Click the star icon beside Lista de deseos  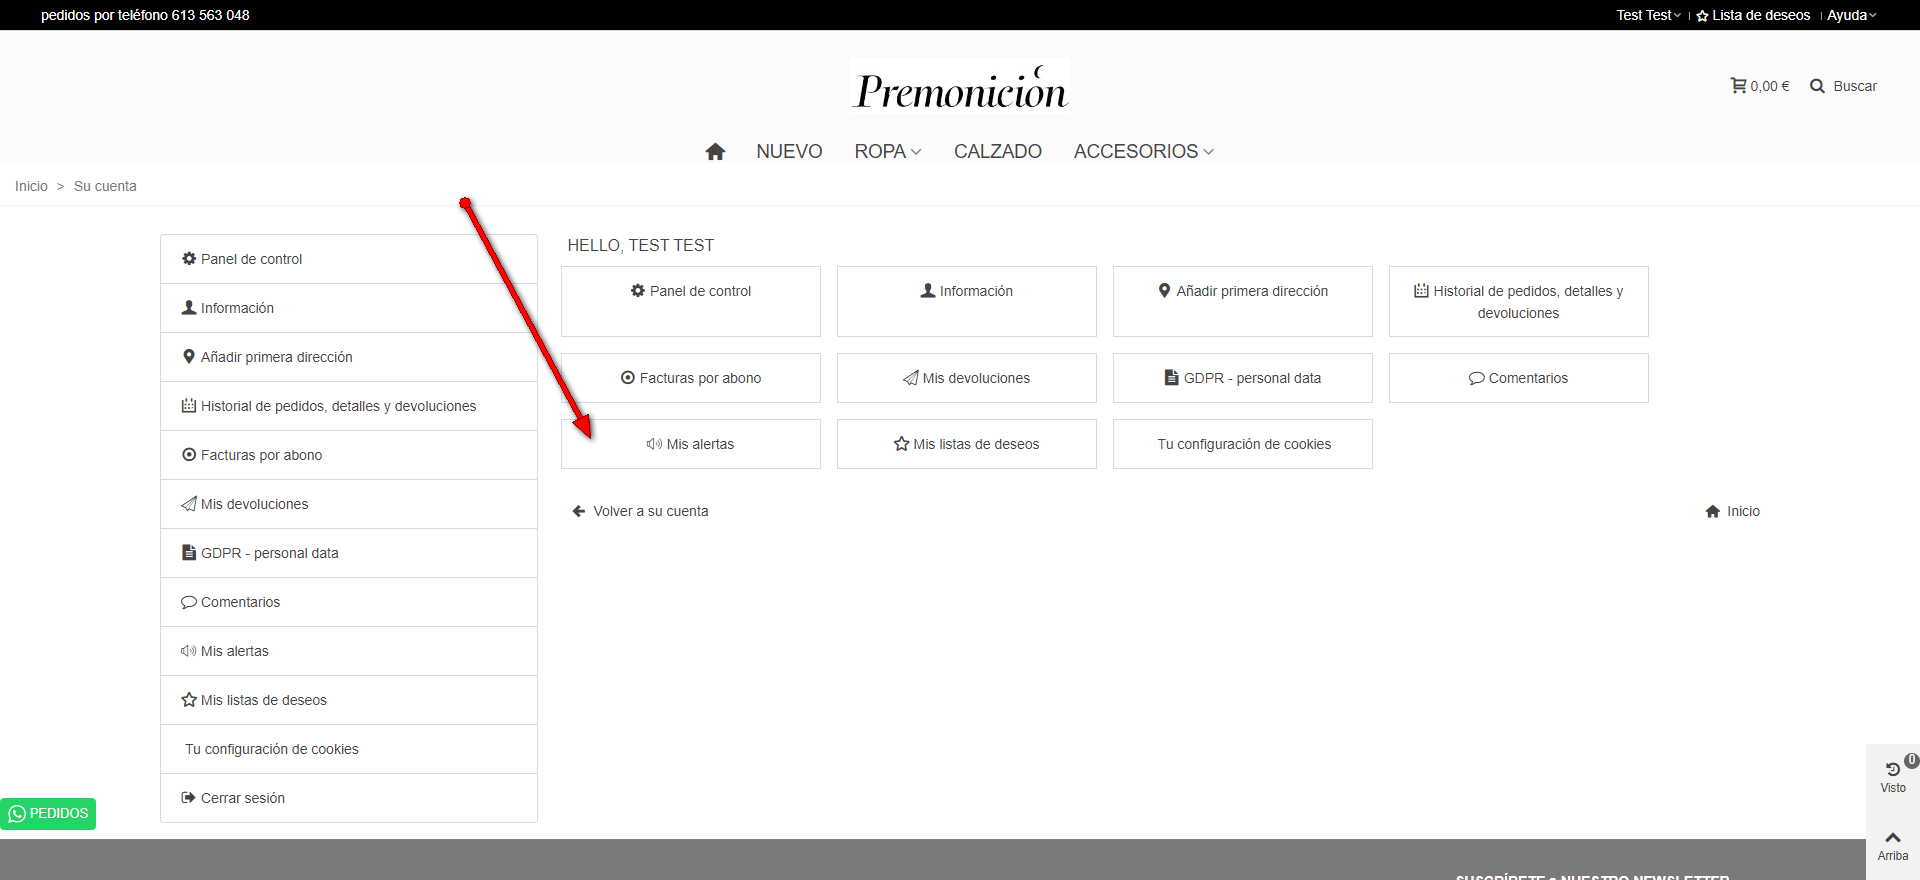(1702, 16)
